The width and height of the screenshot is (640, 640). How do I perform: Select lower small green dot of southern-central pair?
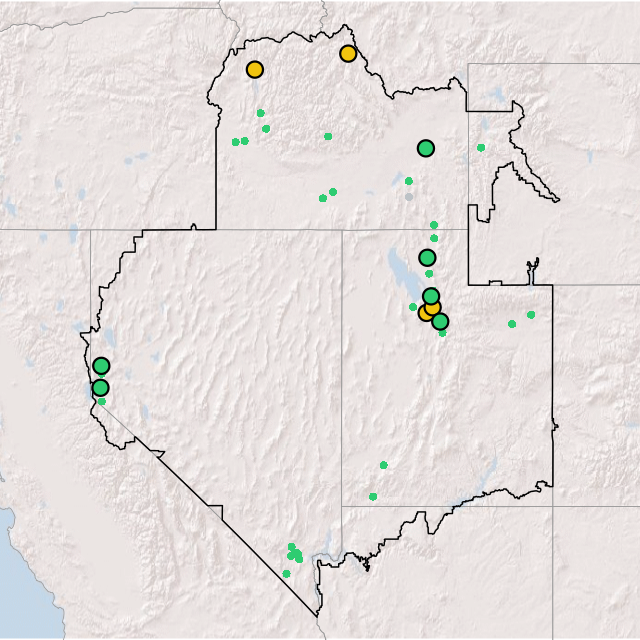click(373, 496)
